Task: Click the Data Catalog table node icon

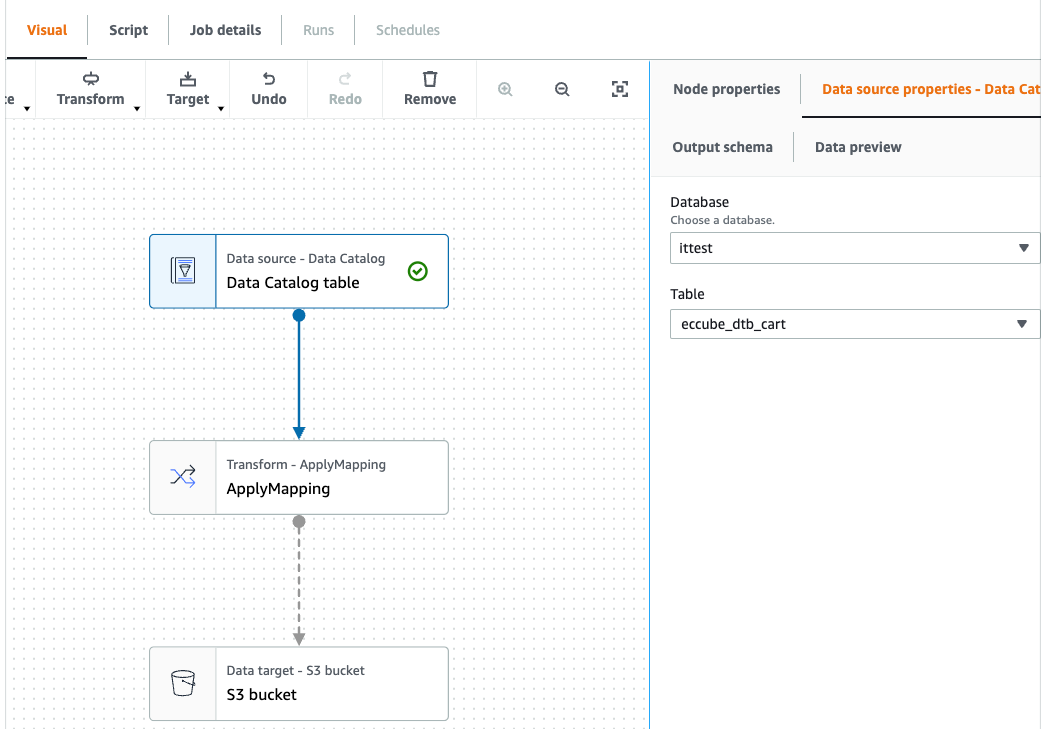Action: (183, 271)
